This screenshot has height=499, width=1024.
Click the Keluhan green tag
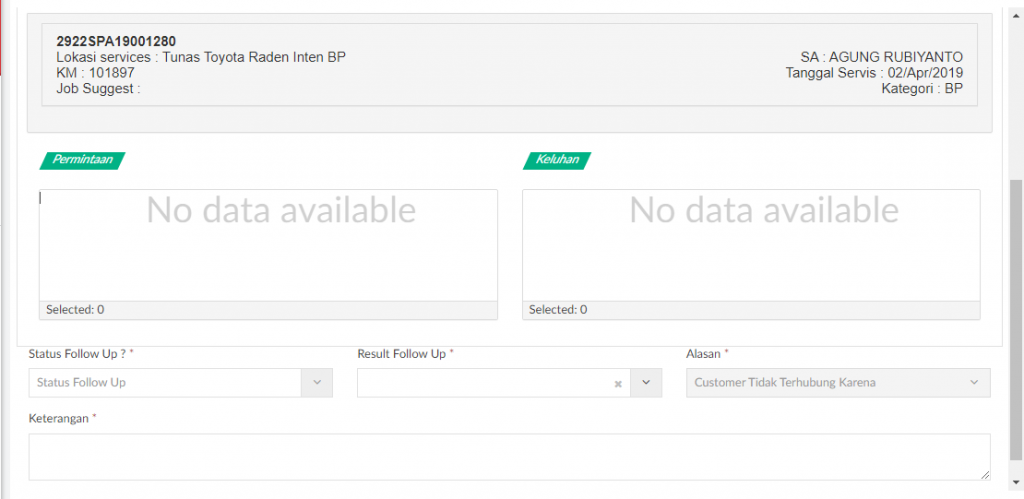click(x=557, y=161)
